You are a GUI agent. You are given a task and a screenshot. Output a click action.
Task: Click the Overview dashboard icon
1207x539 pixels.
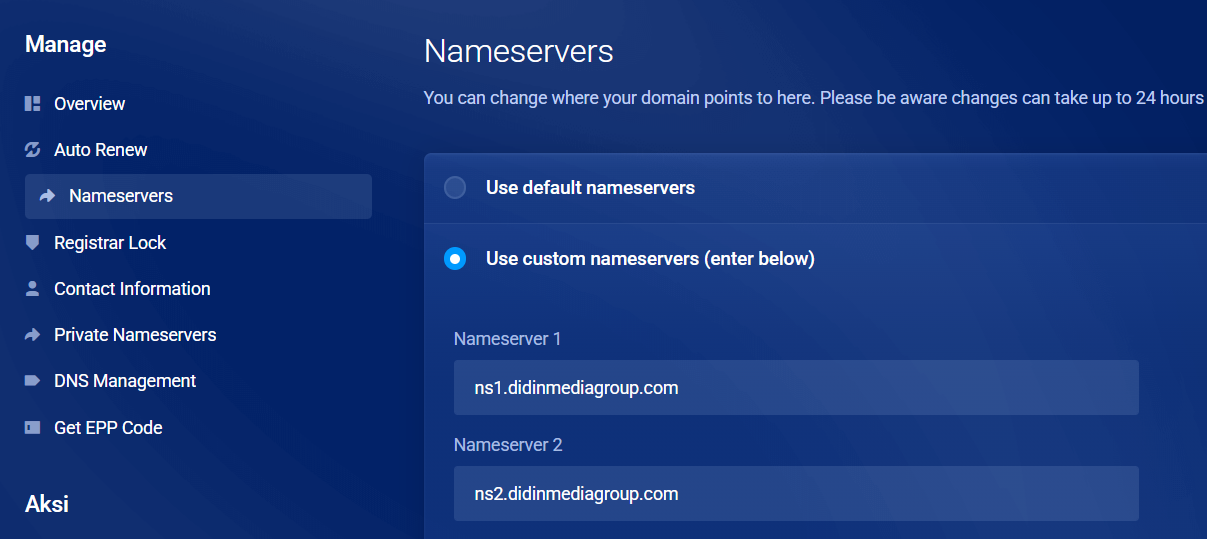(32, 104)
